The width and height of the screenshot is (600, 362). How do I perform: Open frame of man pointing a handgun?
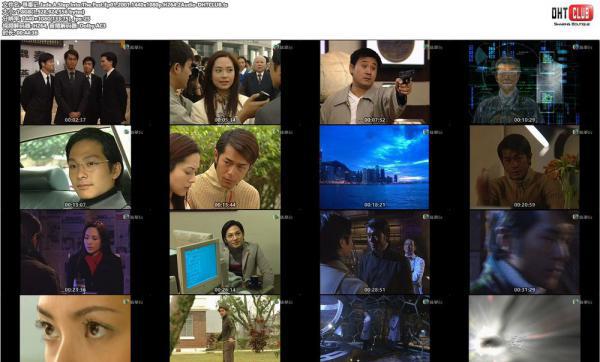pyautogui.click(x=375, y=82)
